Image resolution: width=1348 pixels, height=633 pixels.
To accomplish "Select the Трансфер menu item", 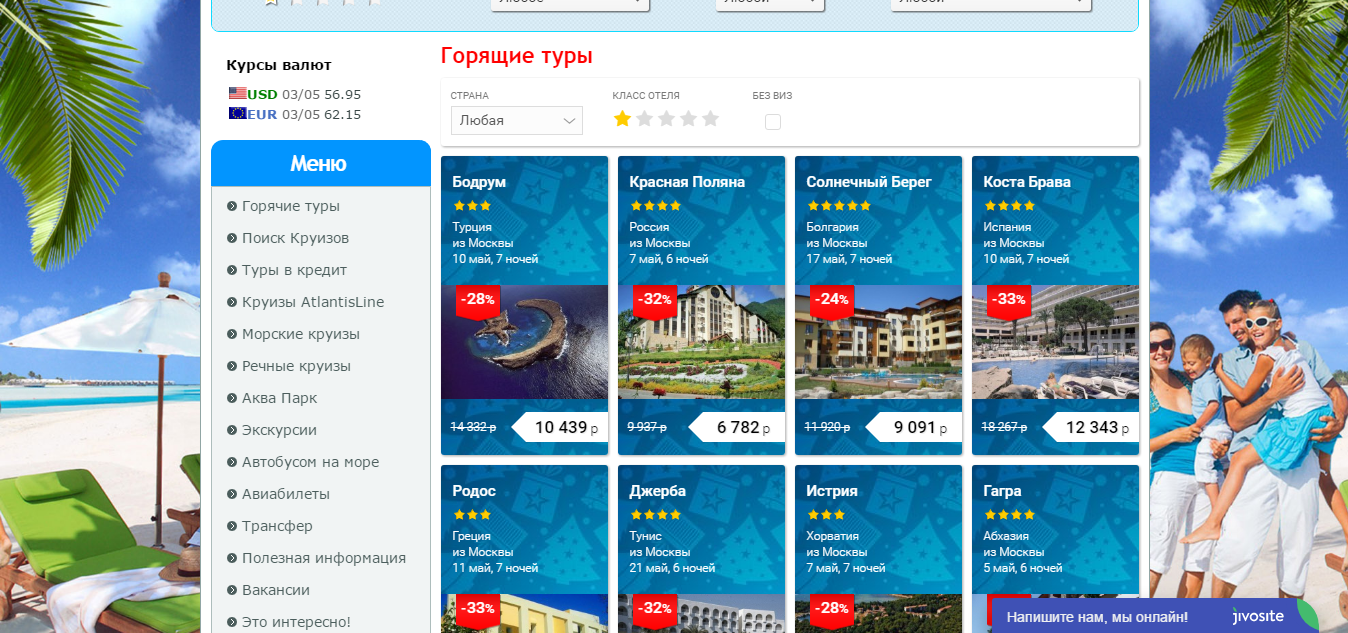I will [277, 526].
